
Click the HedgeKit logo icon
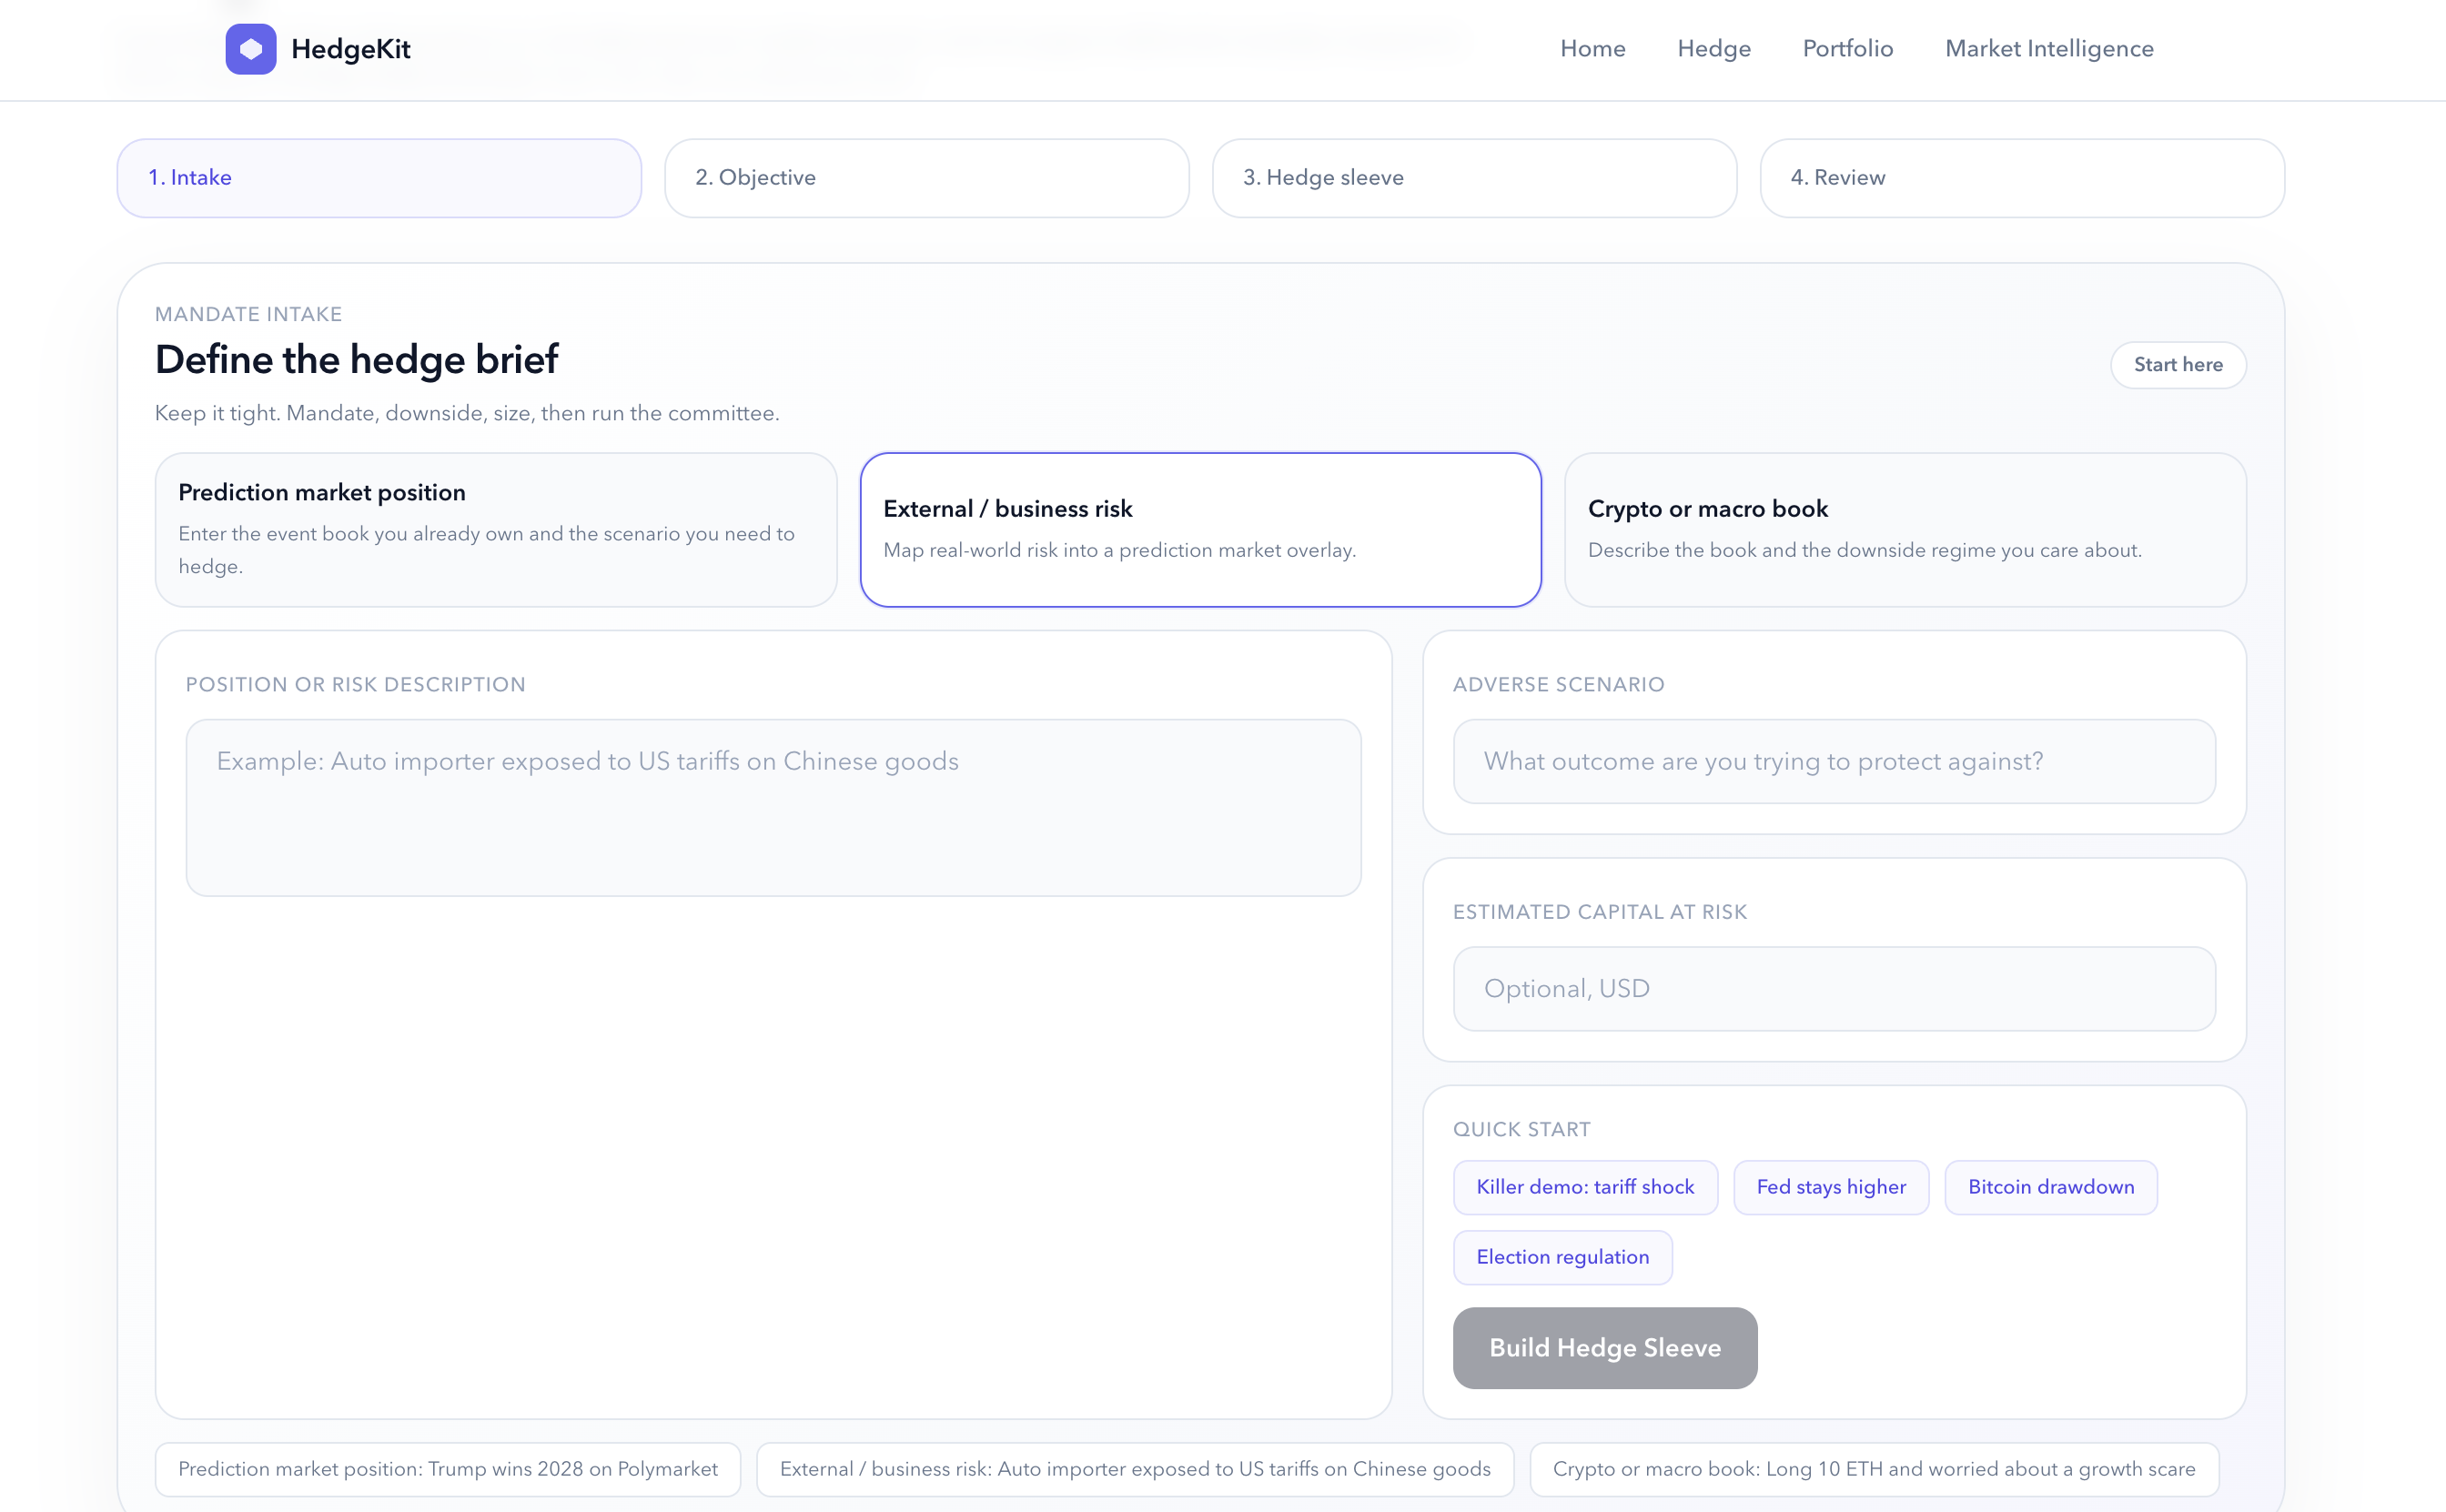(x=250, y=49)
